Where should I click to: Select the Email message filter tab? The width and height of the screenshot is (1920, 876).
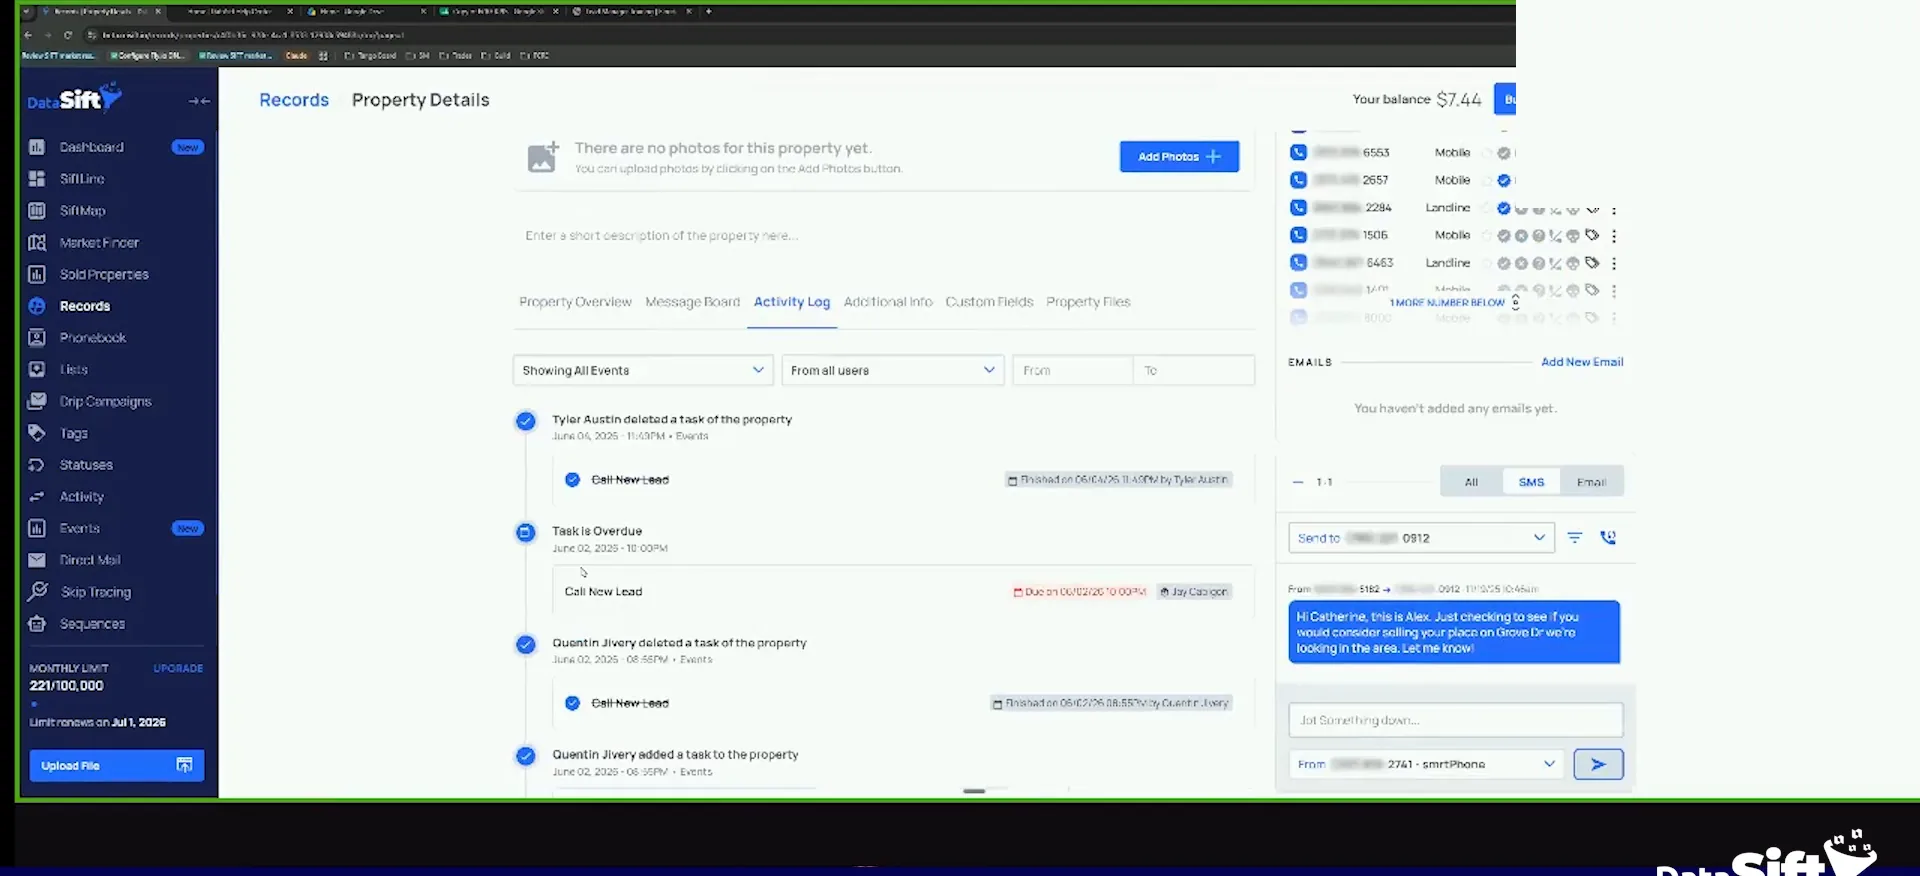[1591, 482]
